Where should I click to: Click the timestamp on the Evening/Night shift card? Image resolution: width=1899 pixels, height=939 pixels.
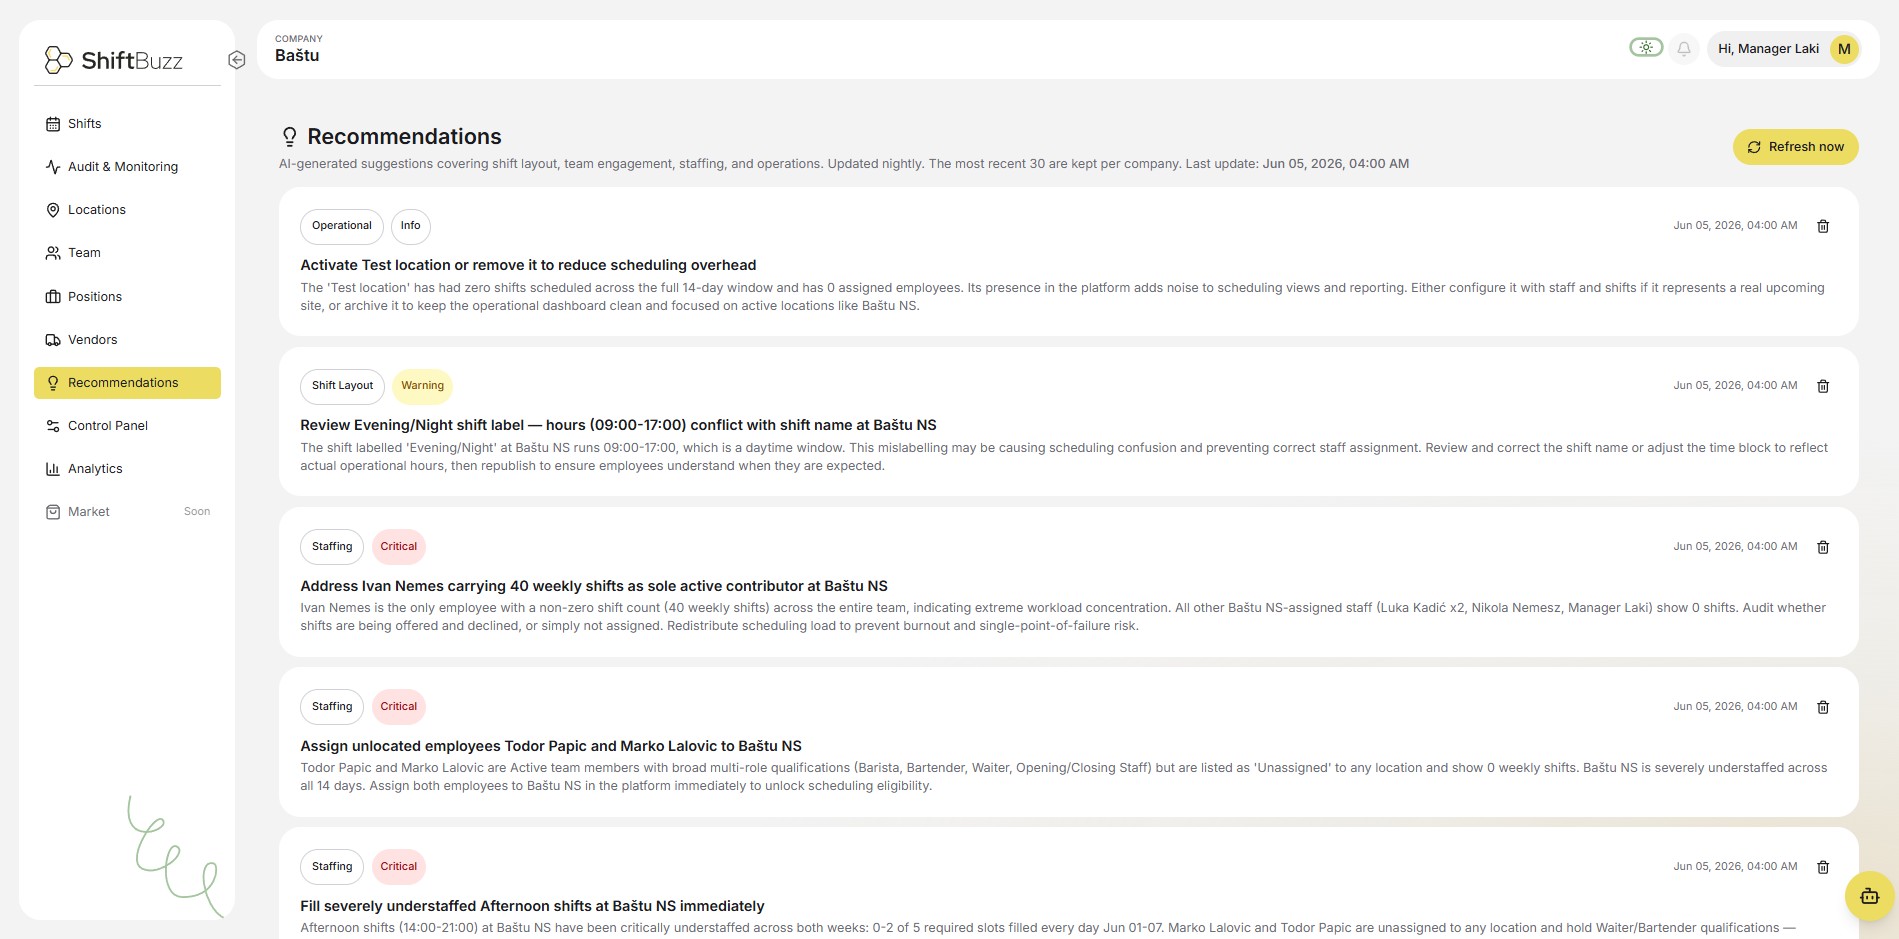pyautogui.click(x=1735, y=386)
